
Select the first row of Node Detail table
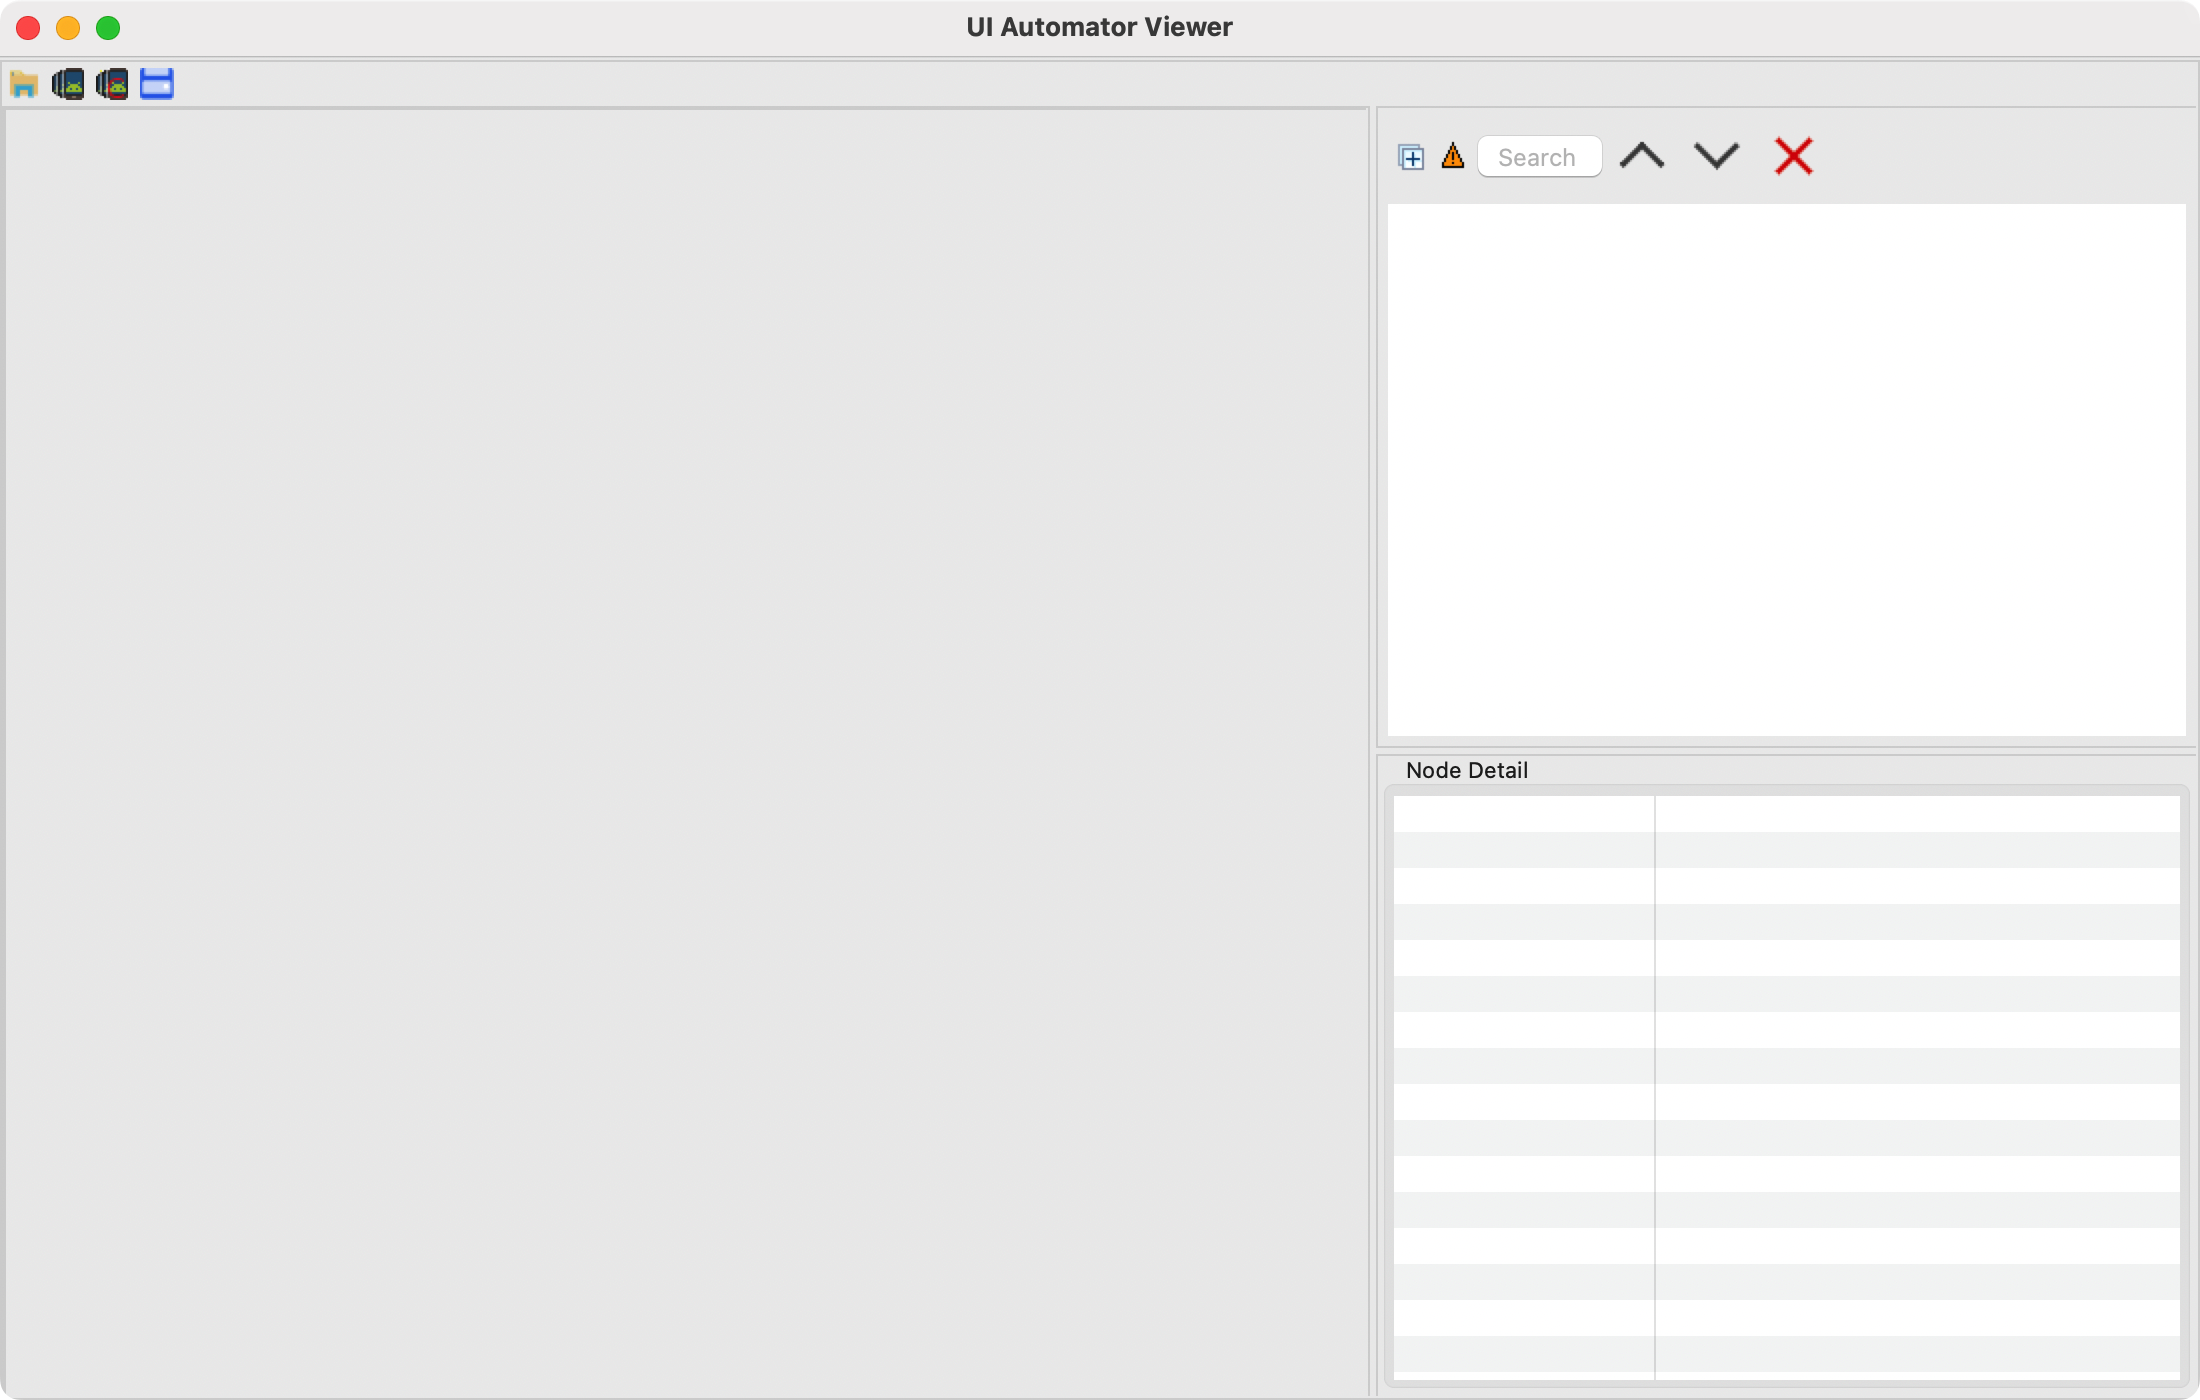[x=1785, y=814]
